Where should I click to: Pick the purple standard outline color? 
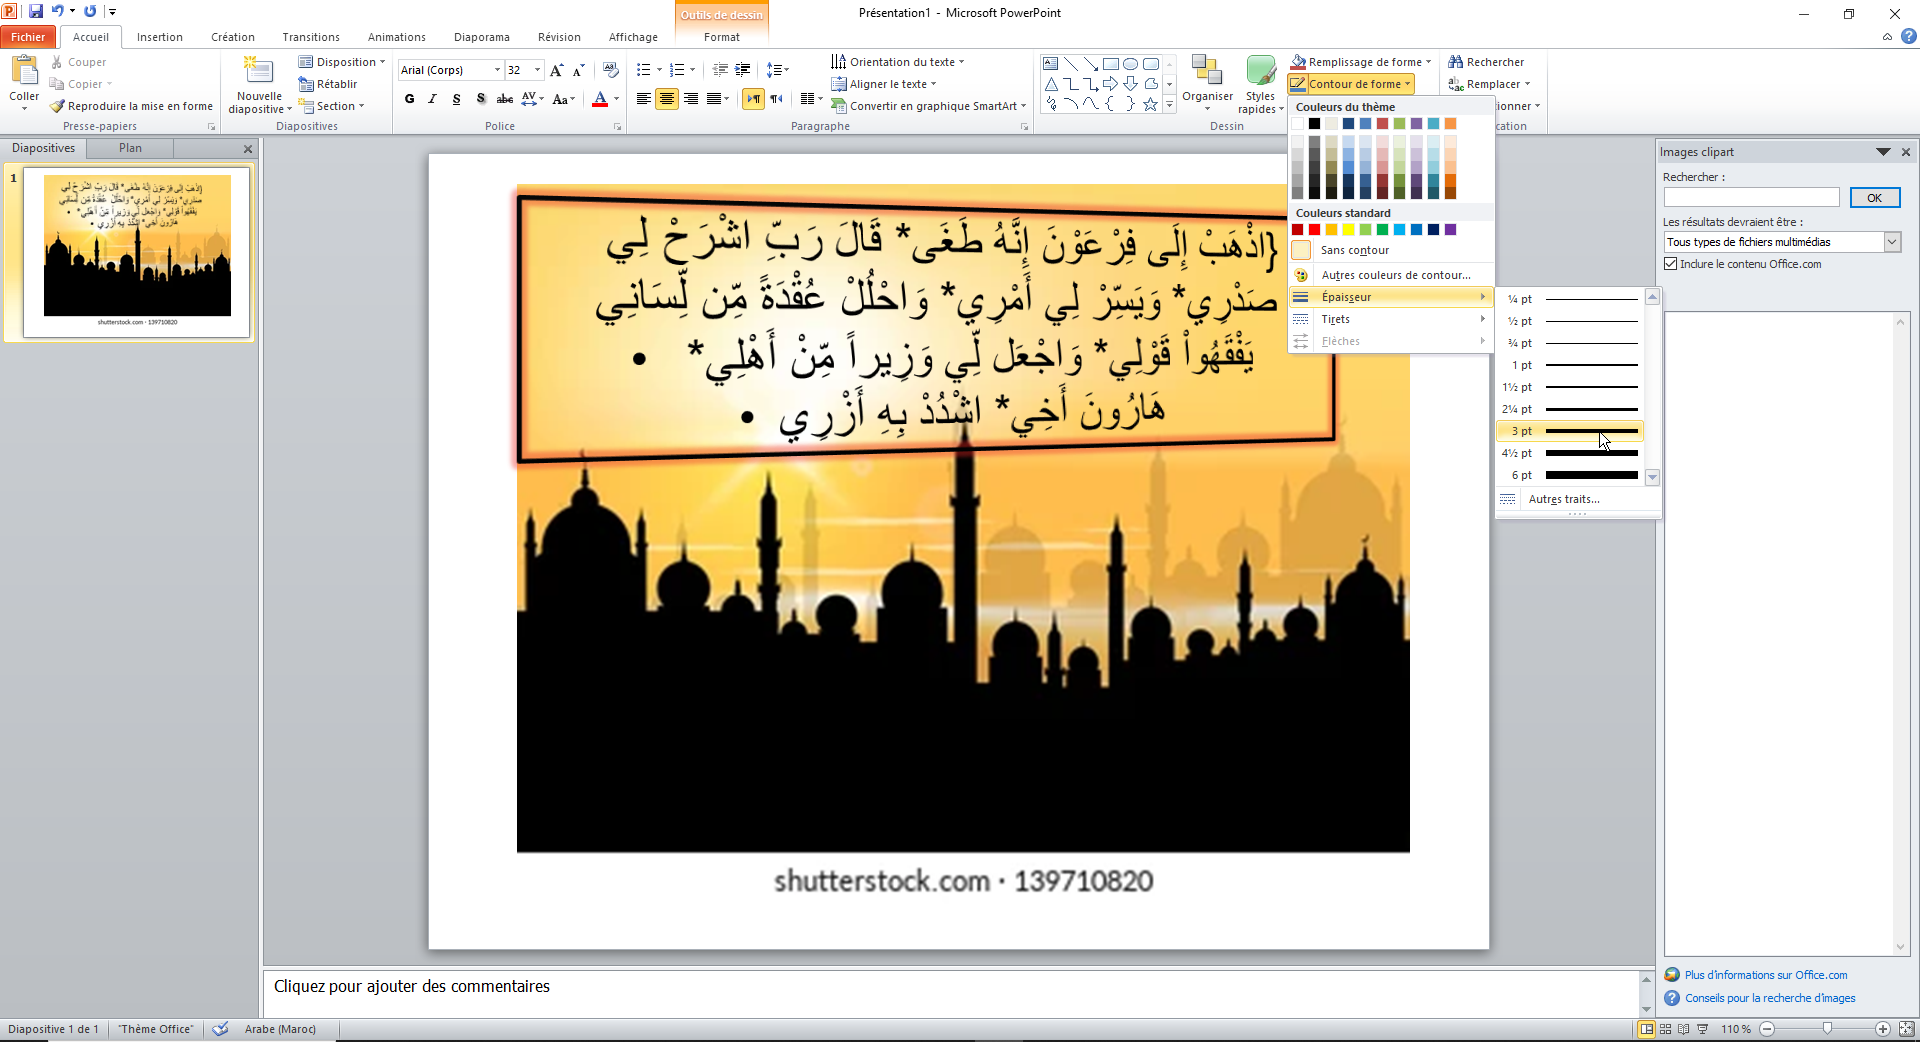(x=1450, y=230)
